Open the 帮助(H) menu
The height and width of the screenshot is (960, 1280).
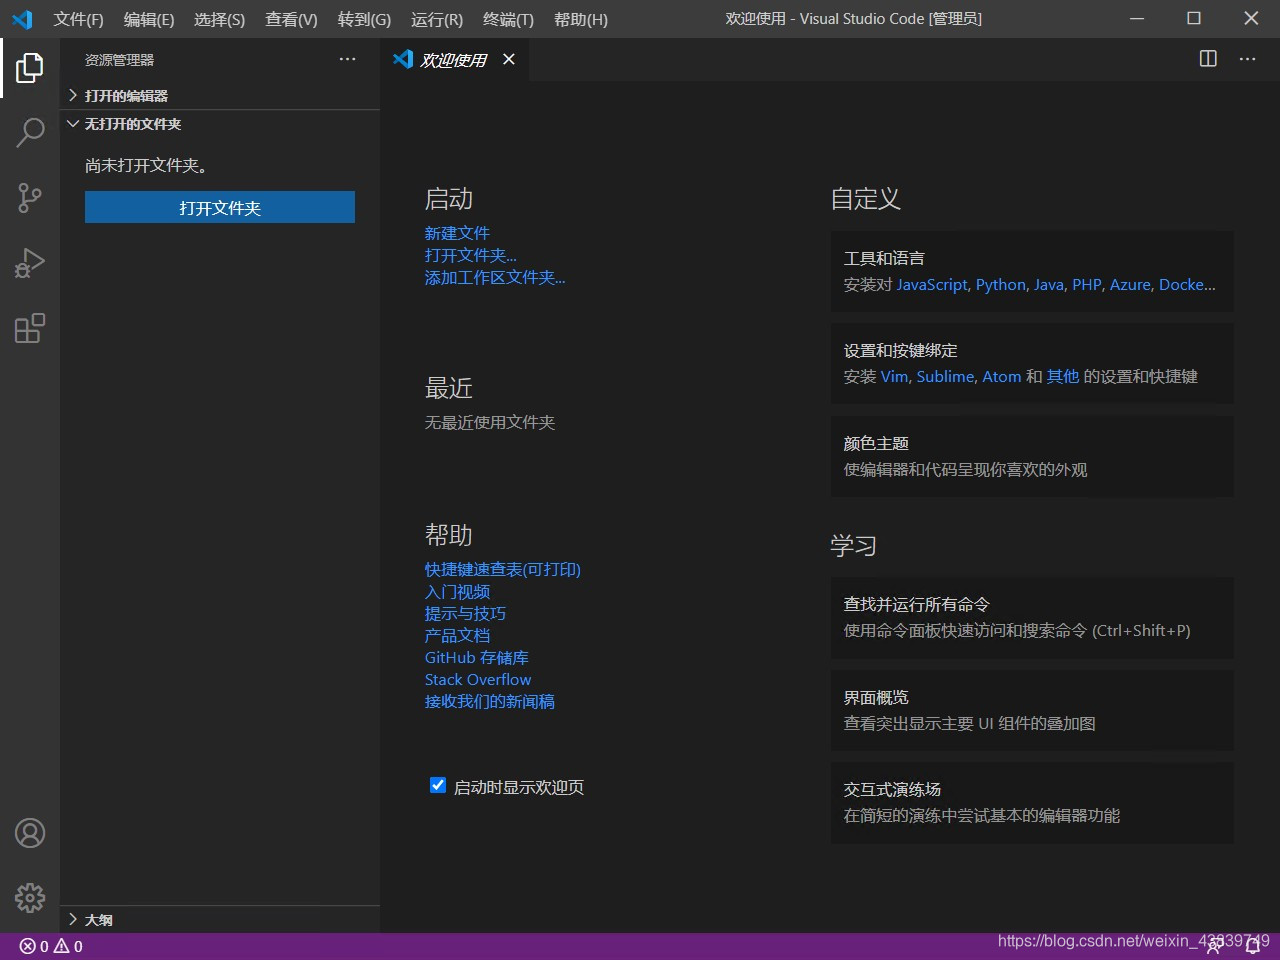(x=581, y=19)
